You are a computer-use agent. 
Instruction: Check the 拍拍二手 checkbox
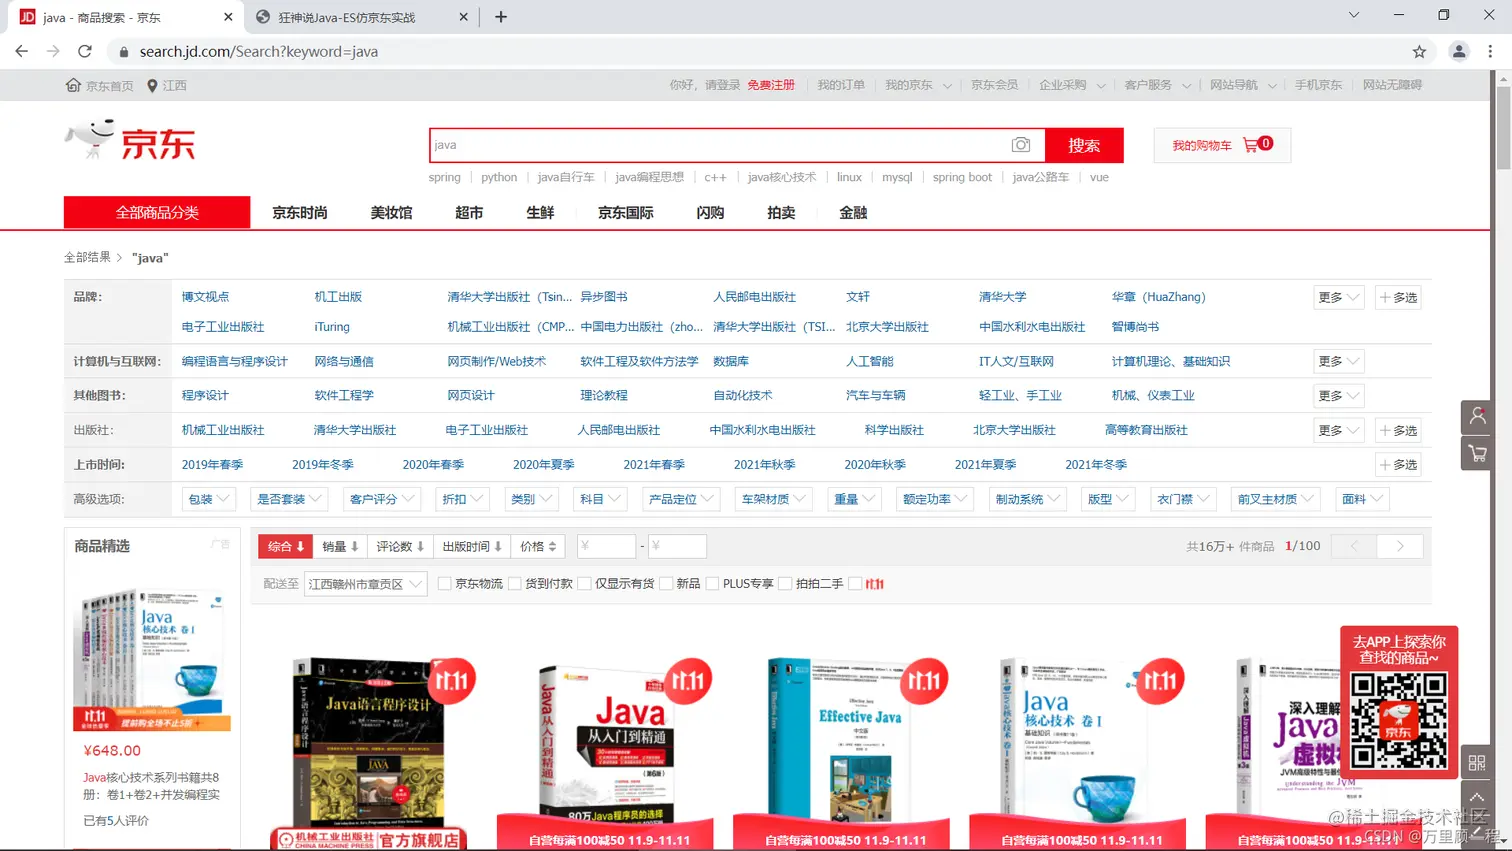(785, 584)
